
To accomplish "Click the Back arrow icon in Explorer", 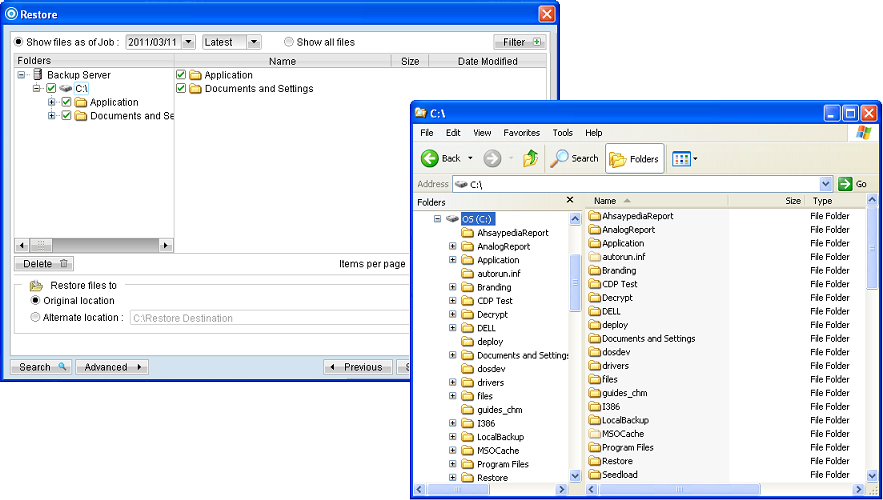I will [431, 158].
